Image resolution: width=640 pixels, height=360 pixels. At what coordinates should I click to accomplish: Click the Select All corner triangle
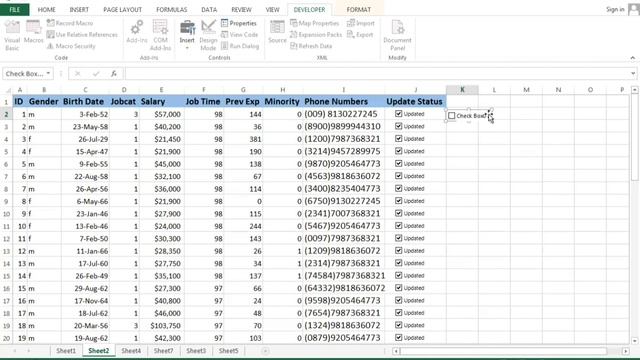coord(7,90)
